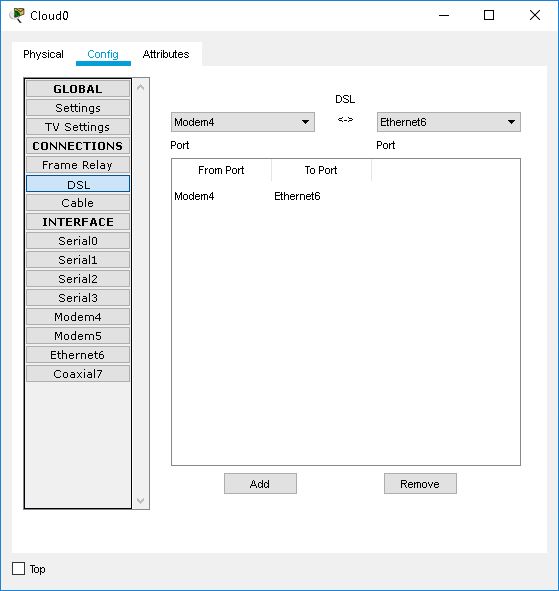
Task: Select the Modem4 to Ethernet6 table row
Action: tap(346, 196)
